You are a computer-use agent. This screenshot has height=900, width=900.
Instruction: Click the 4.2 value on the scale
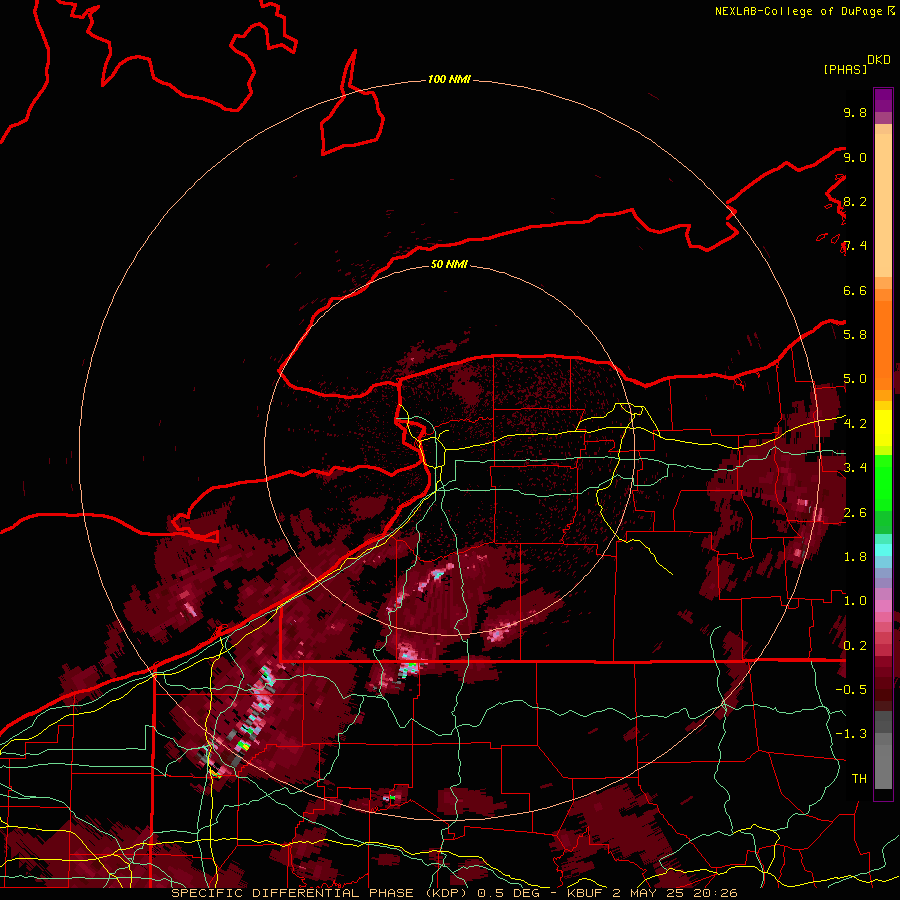click(x=855, y=424)
